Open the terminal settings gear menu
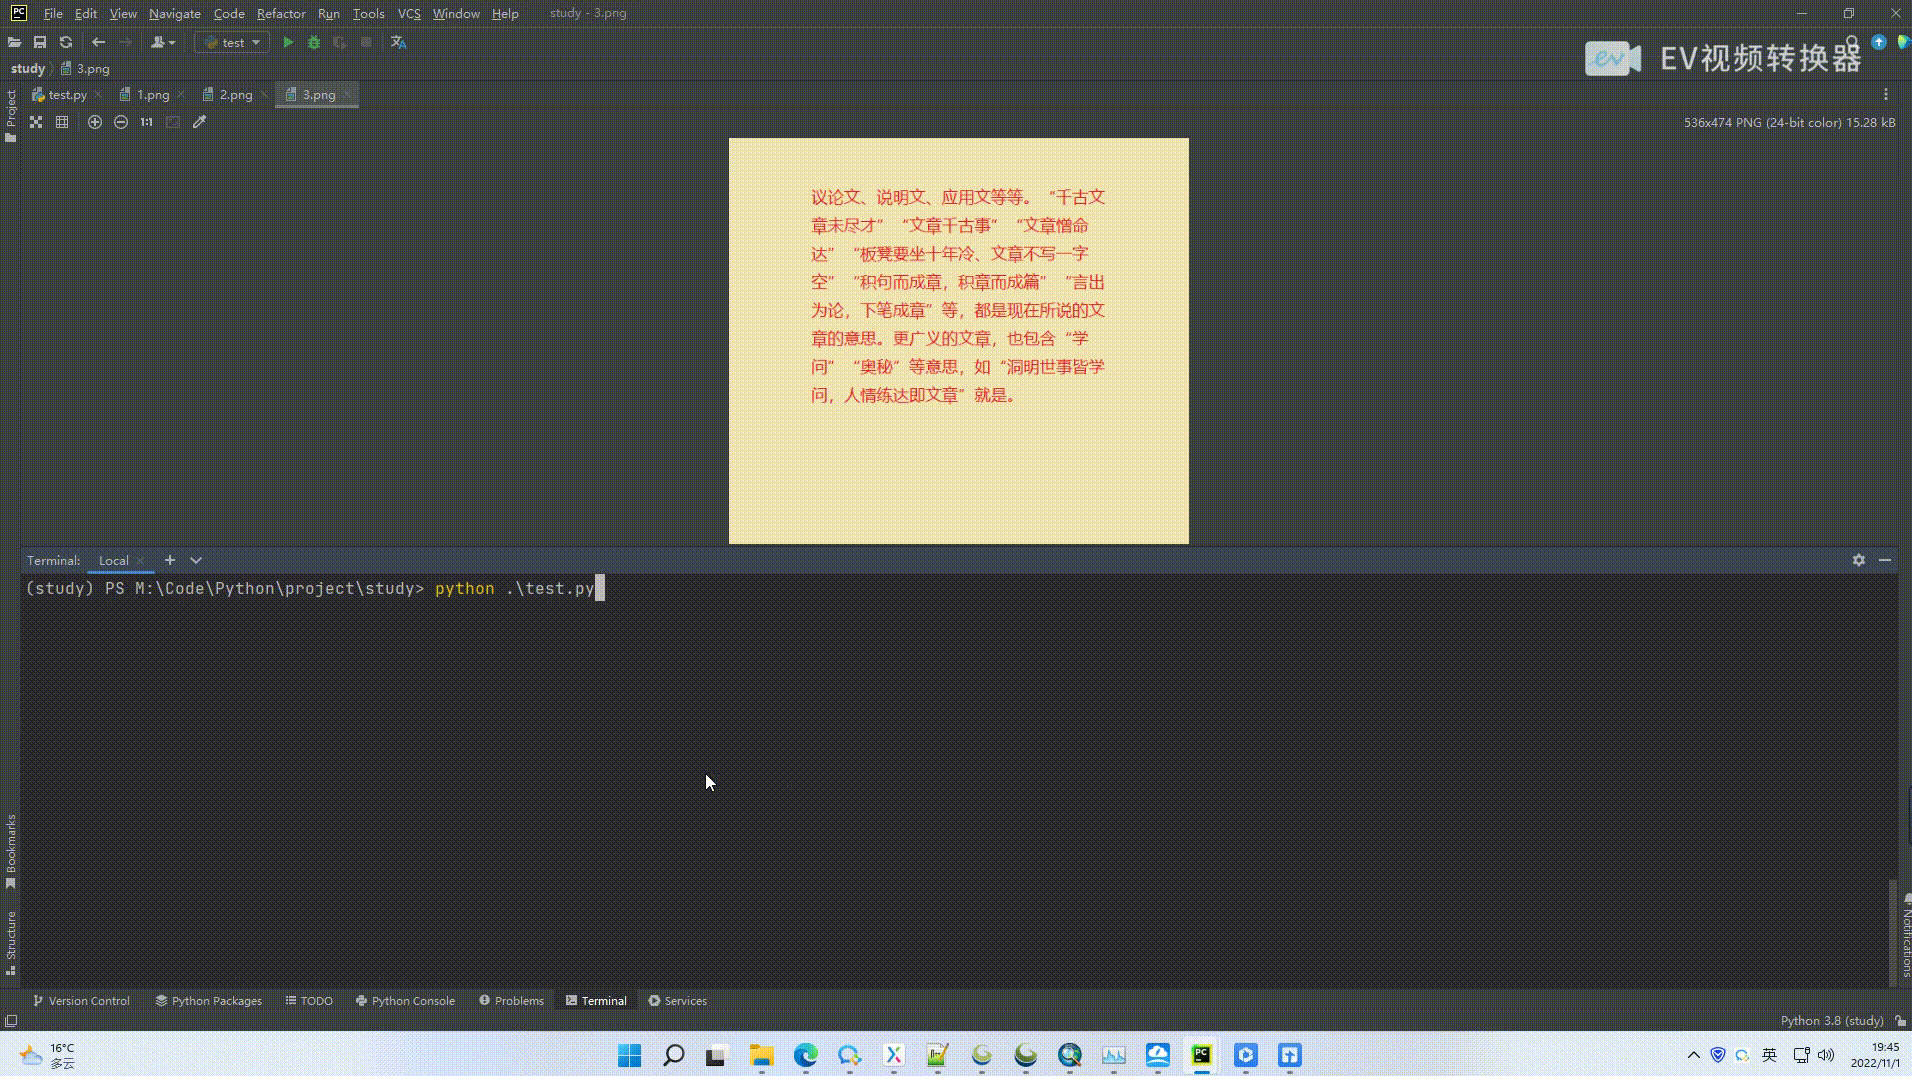 [x=1858, y=560]
